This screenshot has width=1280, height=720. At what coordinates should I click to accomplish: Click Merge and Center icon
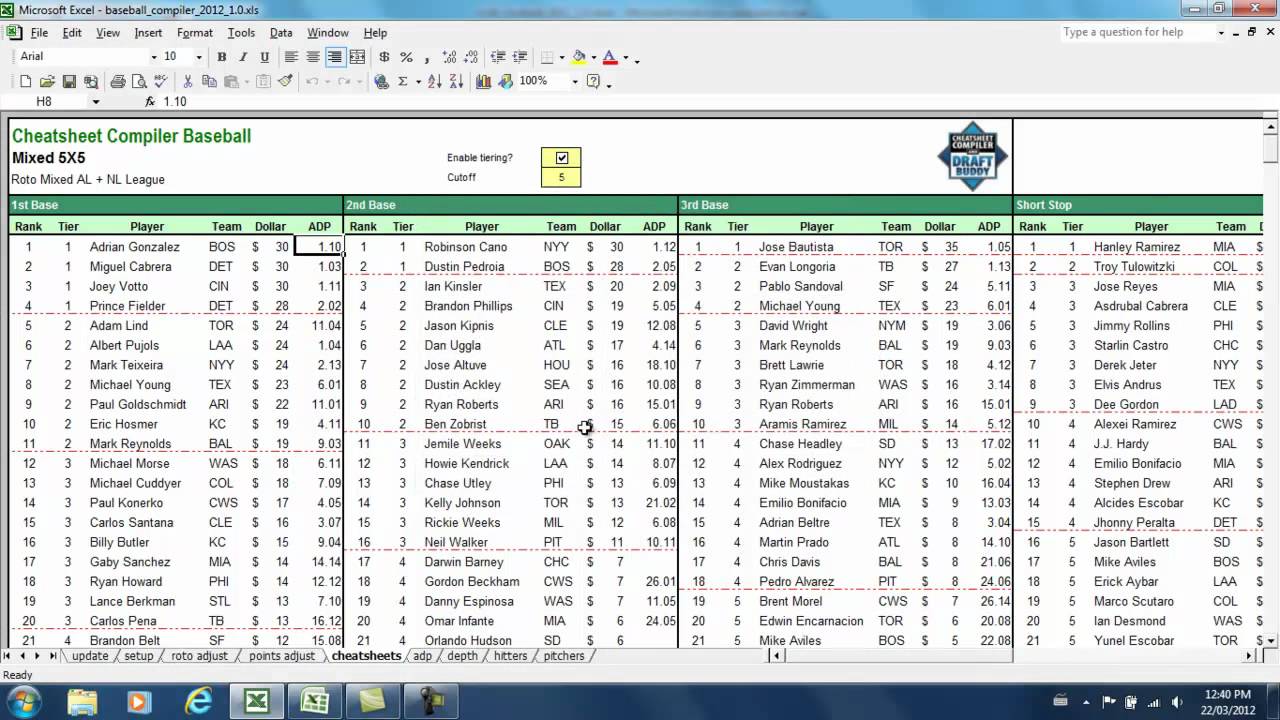[357, 57]
